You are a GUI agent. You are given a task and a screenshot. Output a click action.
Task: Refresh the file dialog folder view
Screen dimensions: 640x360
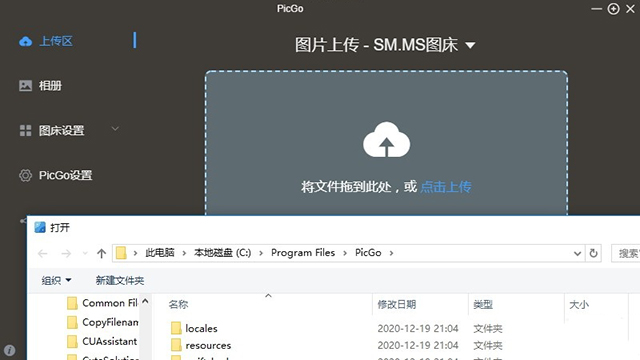pos(593,253)
